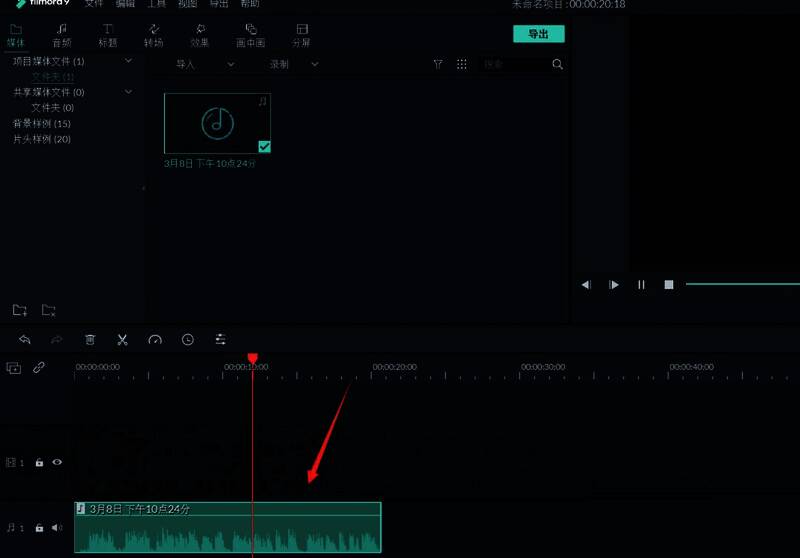Click the filter funnel icon
The width and height of the screenshot is (800, 558).
[x=438, y=64]
